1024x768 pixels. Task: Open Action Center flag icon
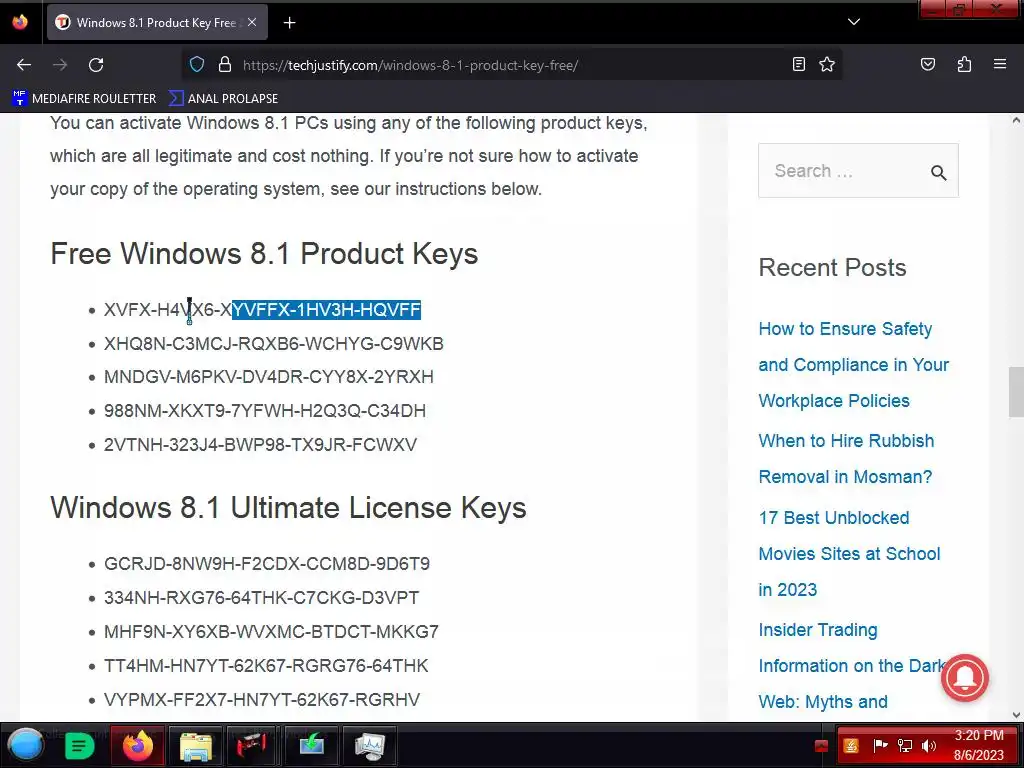click(x=880, y=746)
